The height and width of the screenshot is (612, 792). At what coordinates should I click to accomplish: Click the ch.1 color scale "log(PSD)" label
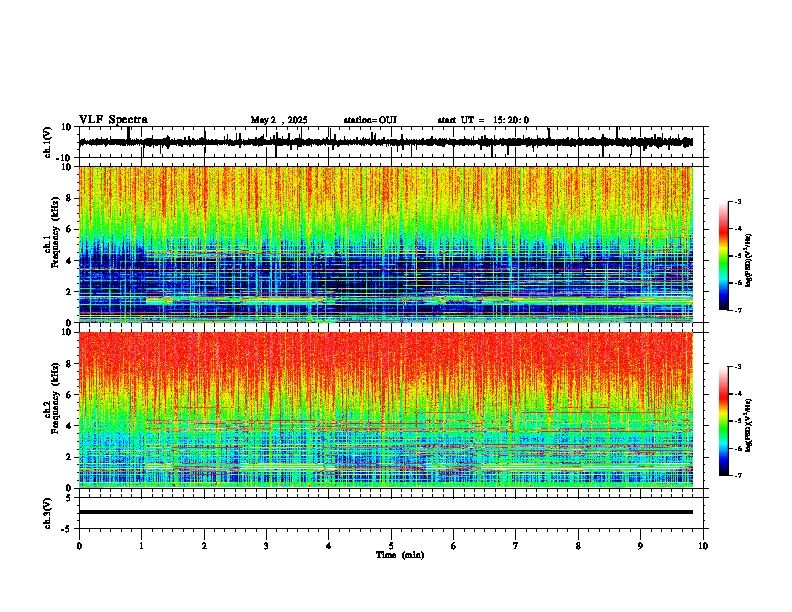pyautogui.click(x=749, y=260)
